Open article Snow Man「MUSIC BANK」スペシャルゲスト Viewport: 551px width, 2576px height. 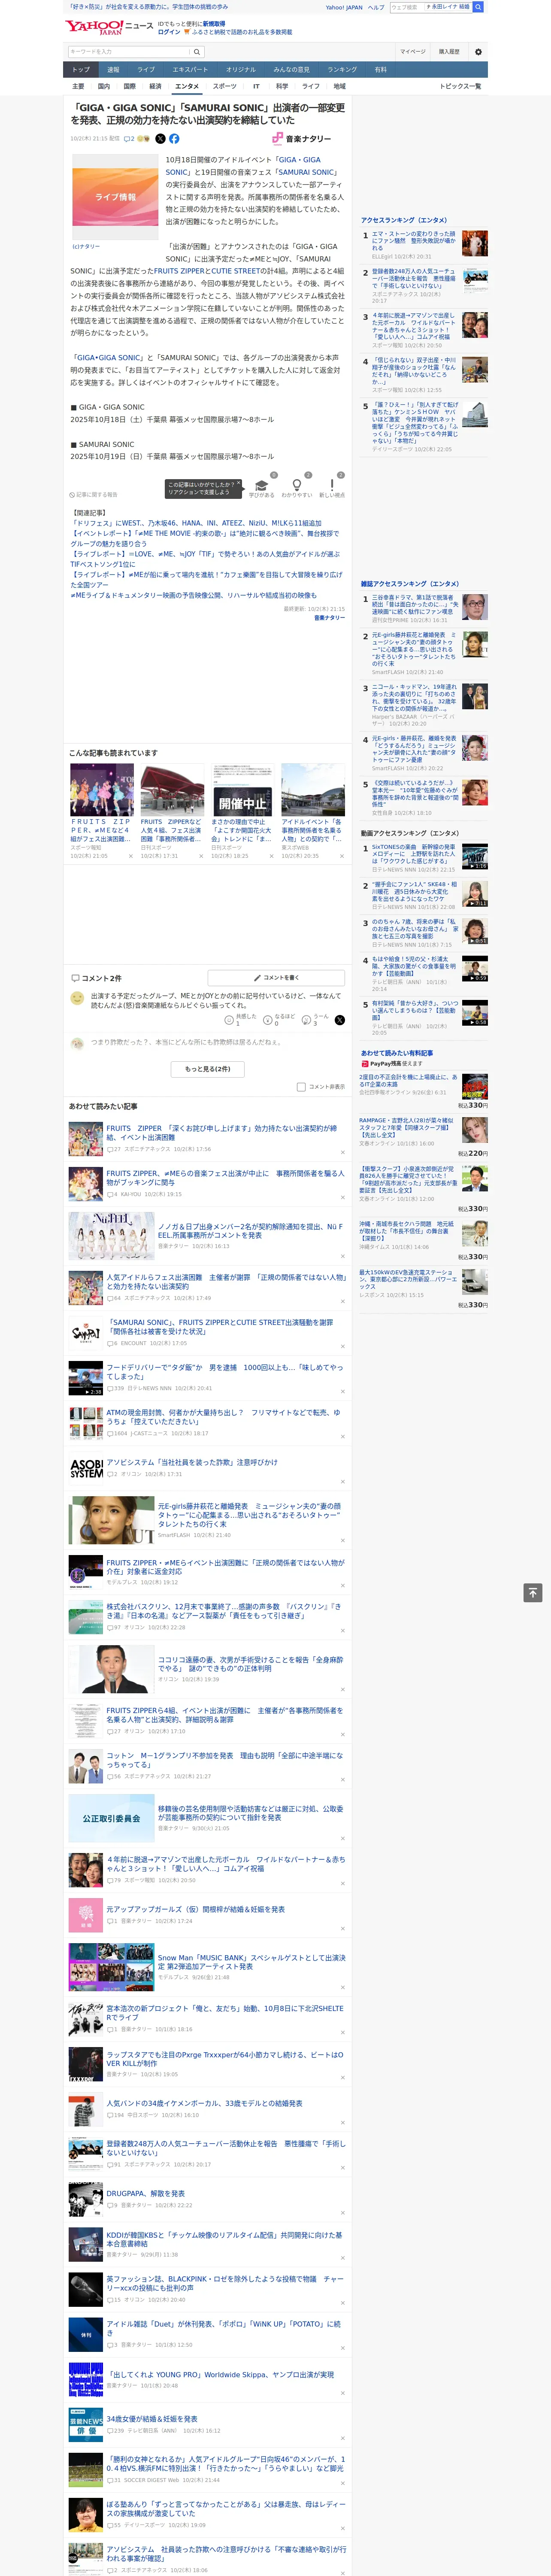[x=251, y=1961]
